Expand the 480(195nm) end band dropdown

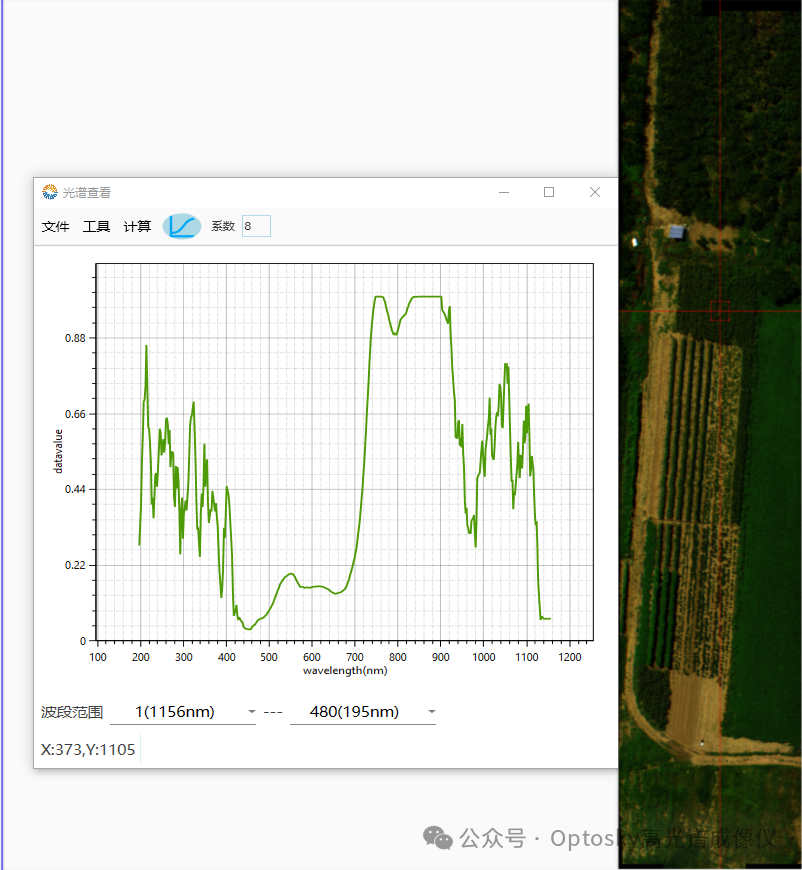tap(431, 712)
